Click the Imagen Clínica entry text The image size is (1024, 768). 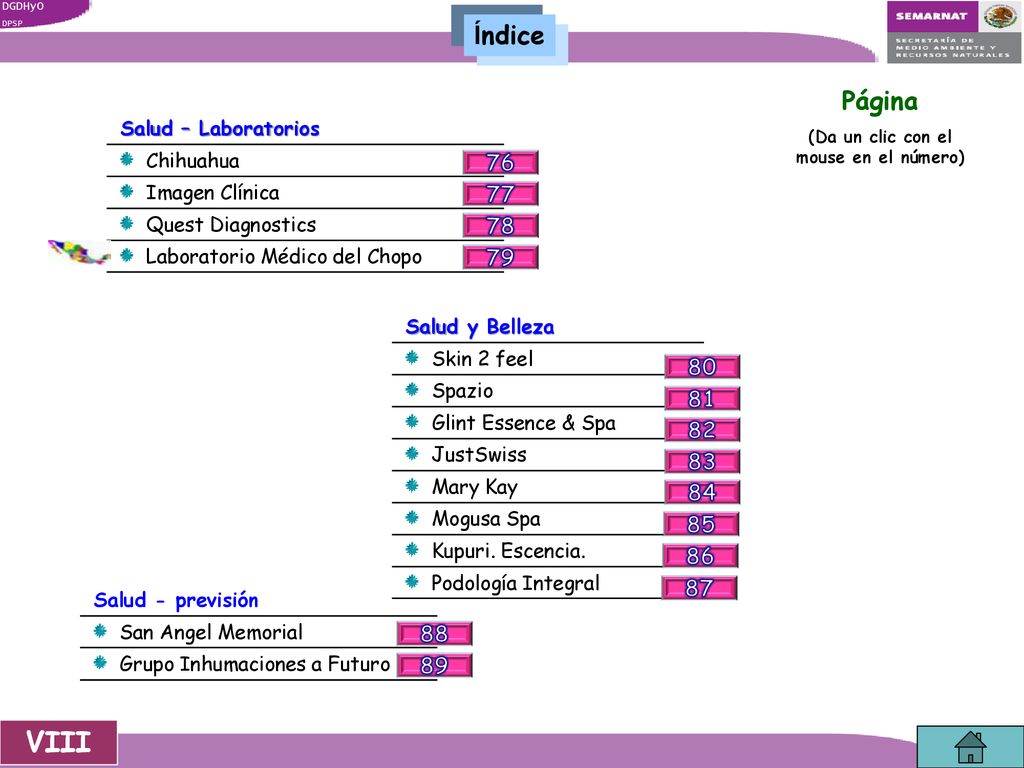coord(212,193)
